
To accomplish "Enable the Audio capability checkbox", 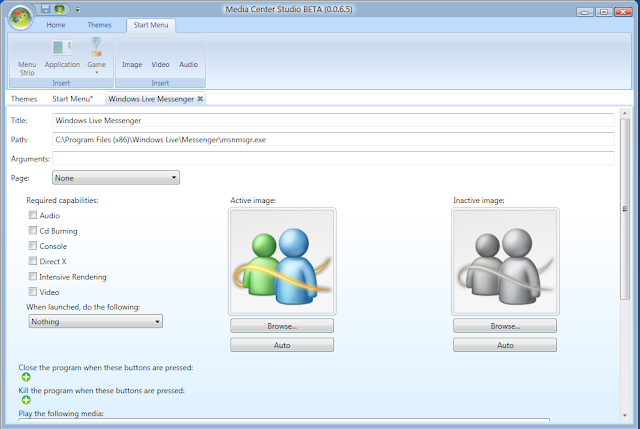I will click(33, 215).
